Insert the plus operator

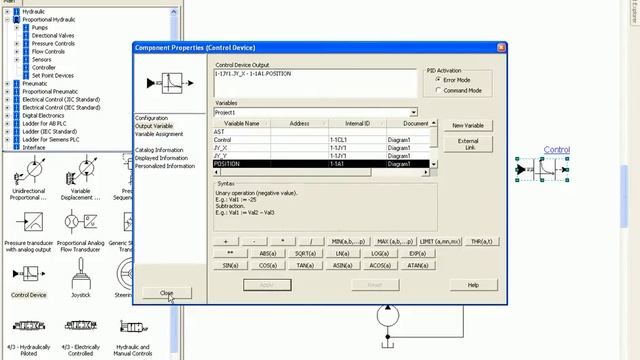click(226, 242)
